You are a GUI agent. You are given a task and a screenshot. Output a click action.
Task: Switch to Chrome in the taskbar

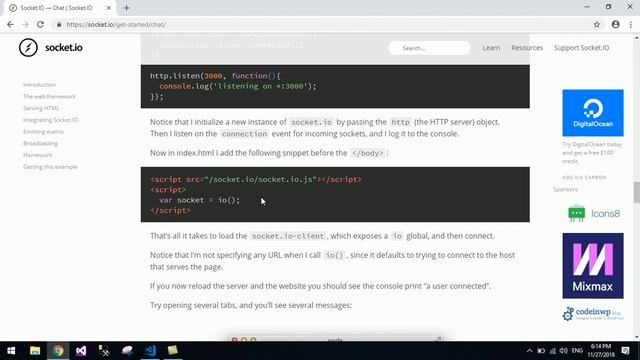(58, 351)
